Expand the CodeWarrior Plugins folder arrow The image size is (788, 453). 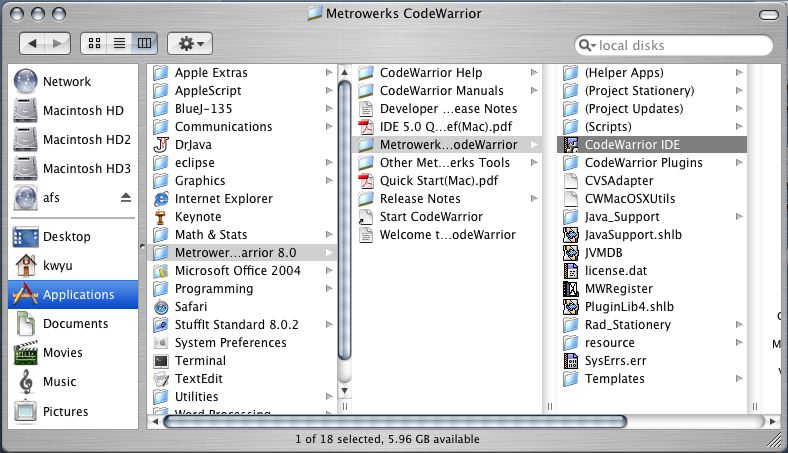(x=739, y=162)
